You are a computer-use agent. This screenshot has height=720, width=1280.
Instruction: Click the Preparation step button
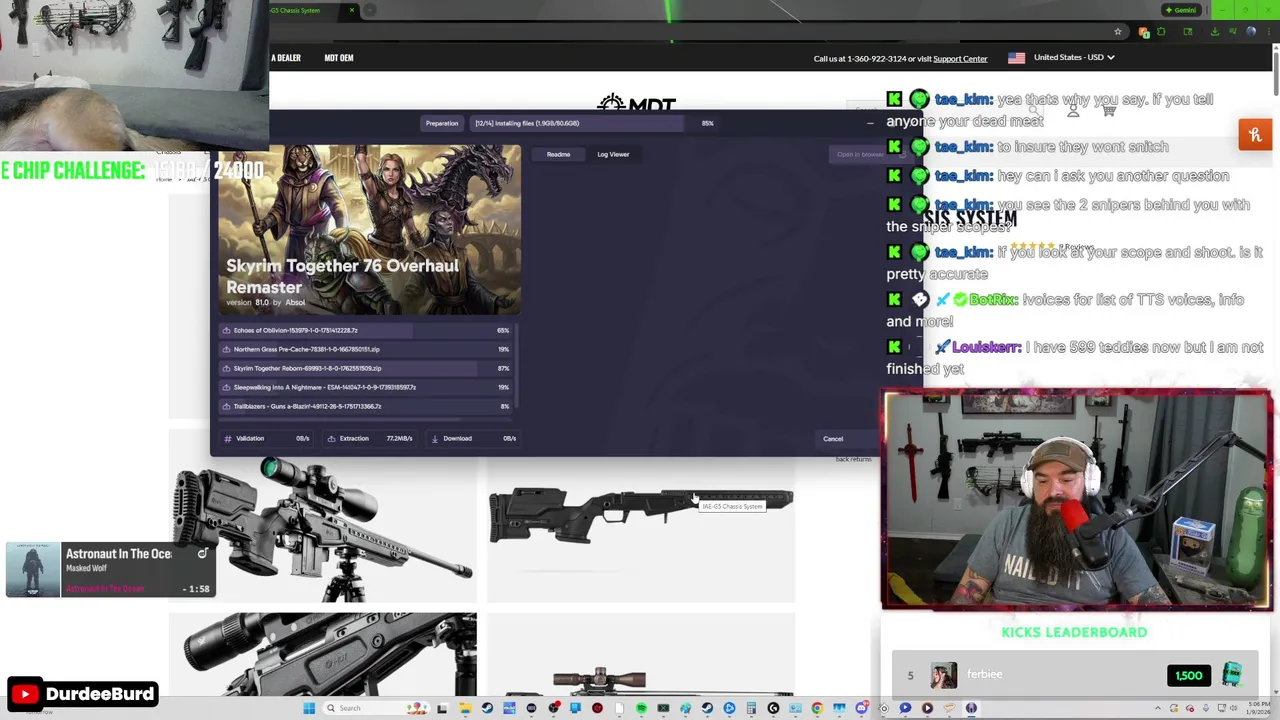tap(441, 123)
